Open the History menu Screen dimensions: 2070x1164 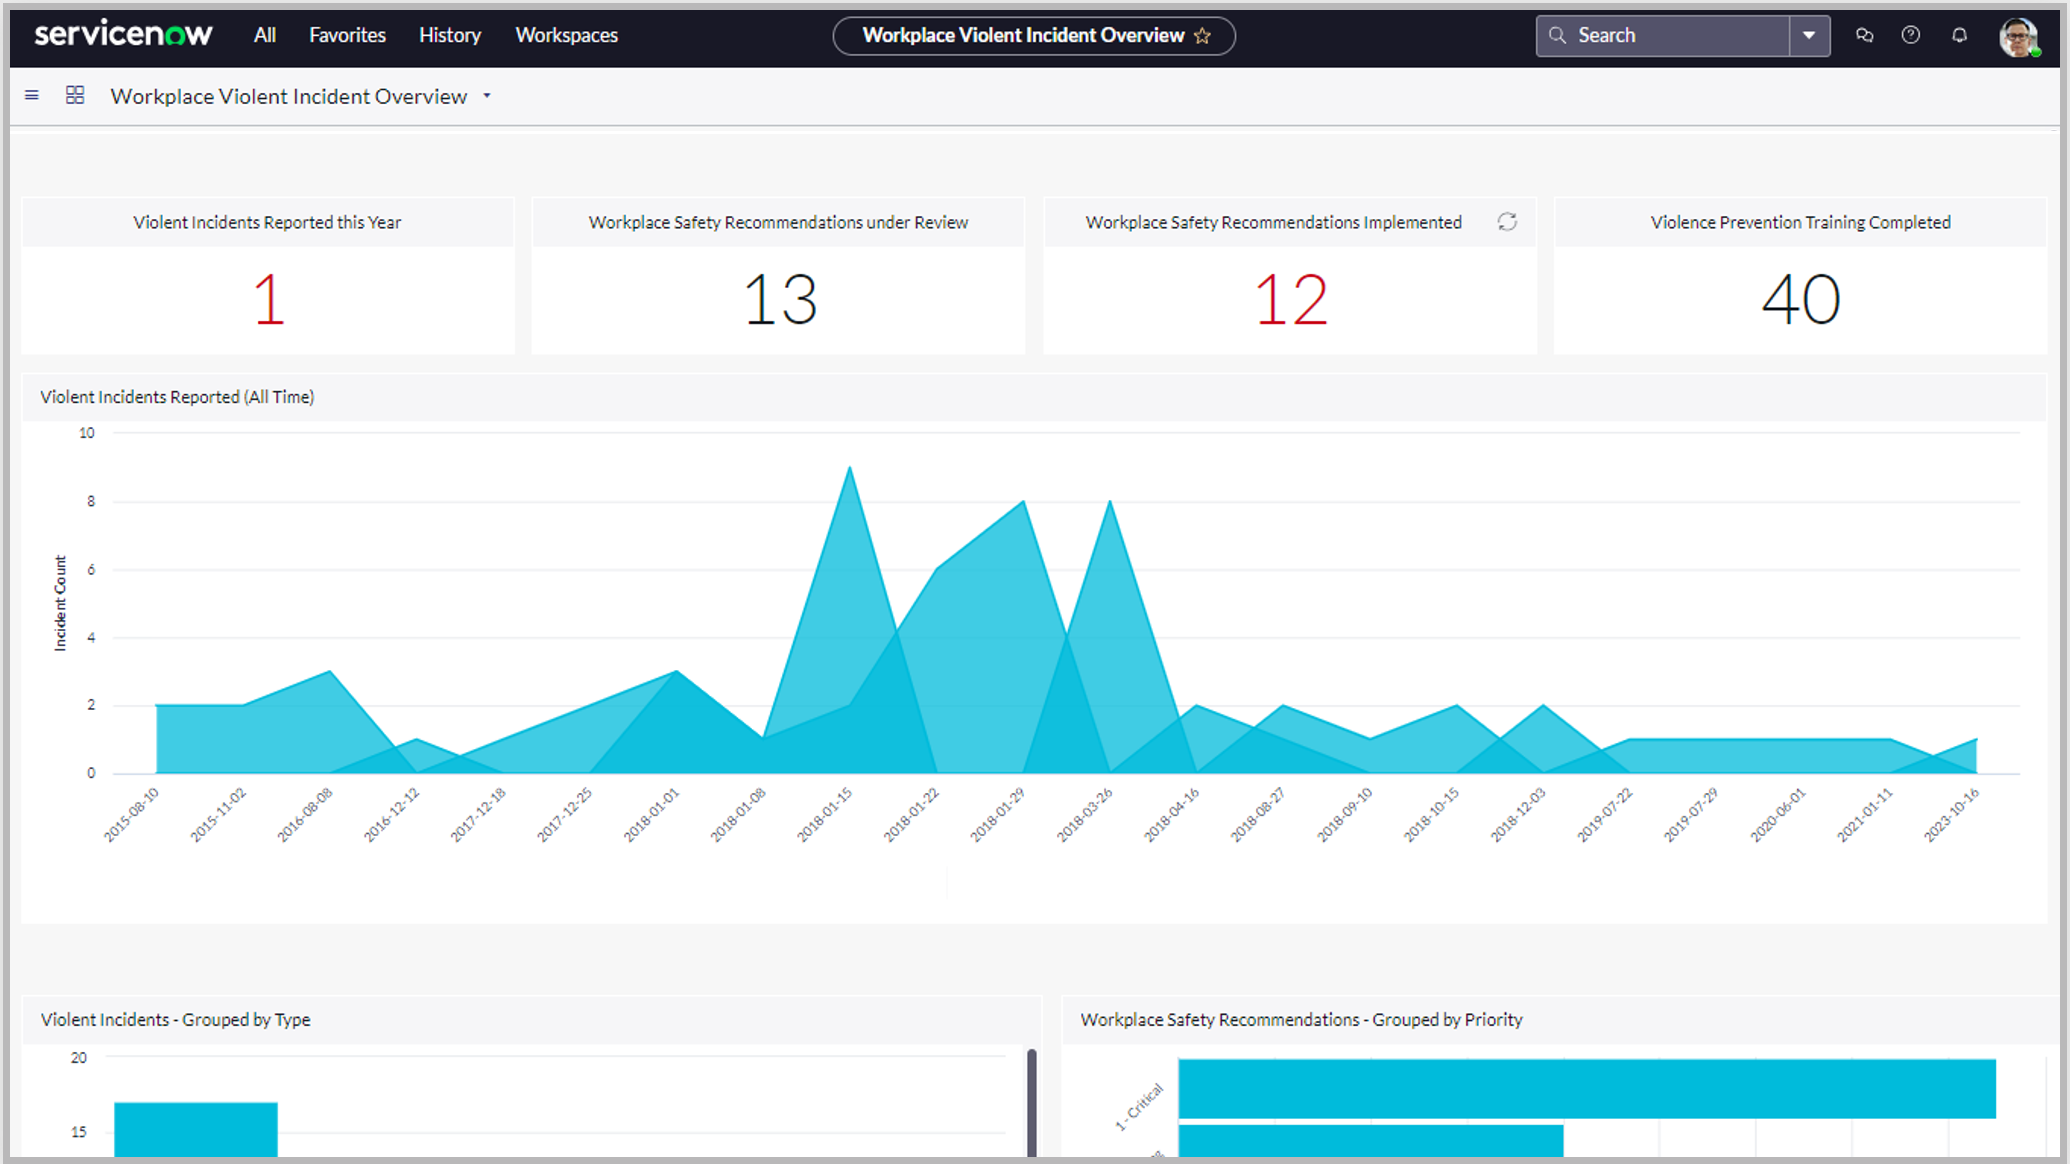450,35
